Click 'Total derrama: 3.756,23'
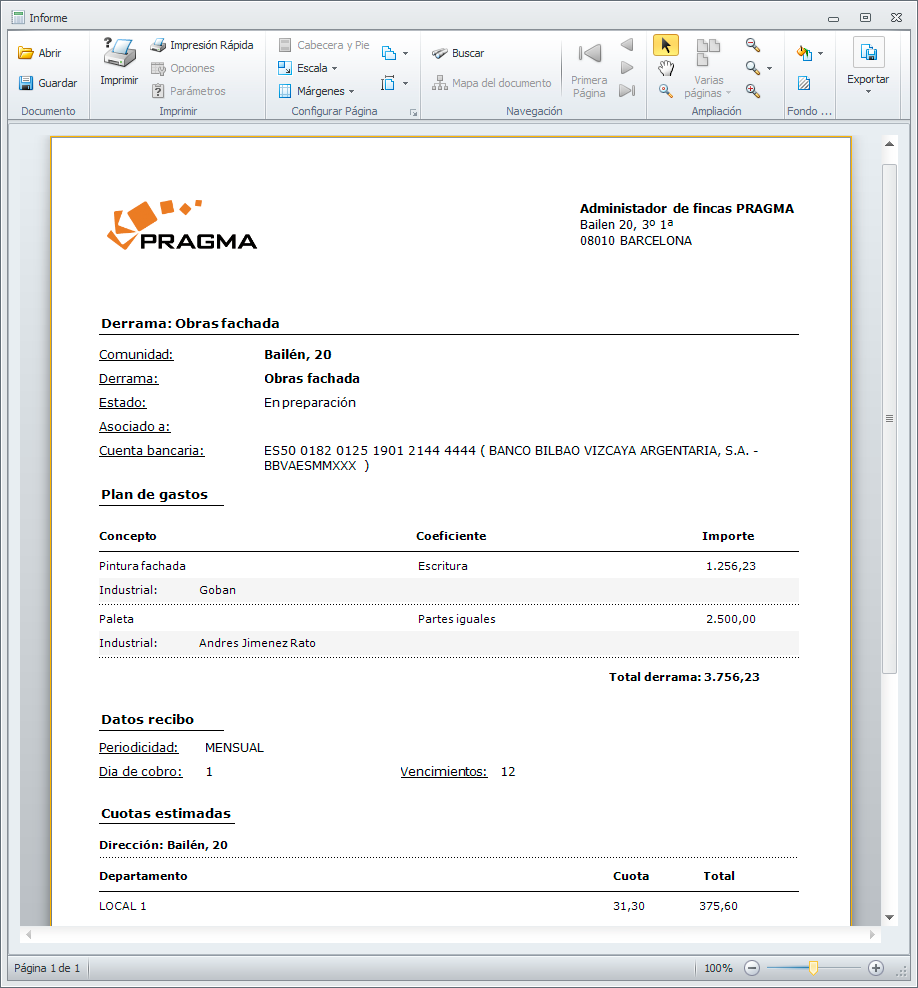Viewport: 918px width, 988px height. point(684,677)
